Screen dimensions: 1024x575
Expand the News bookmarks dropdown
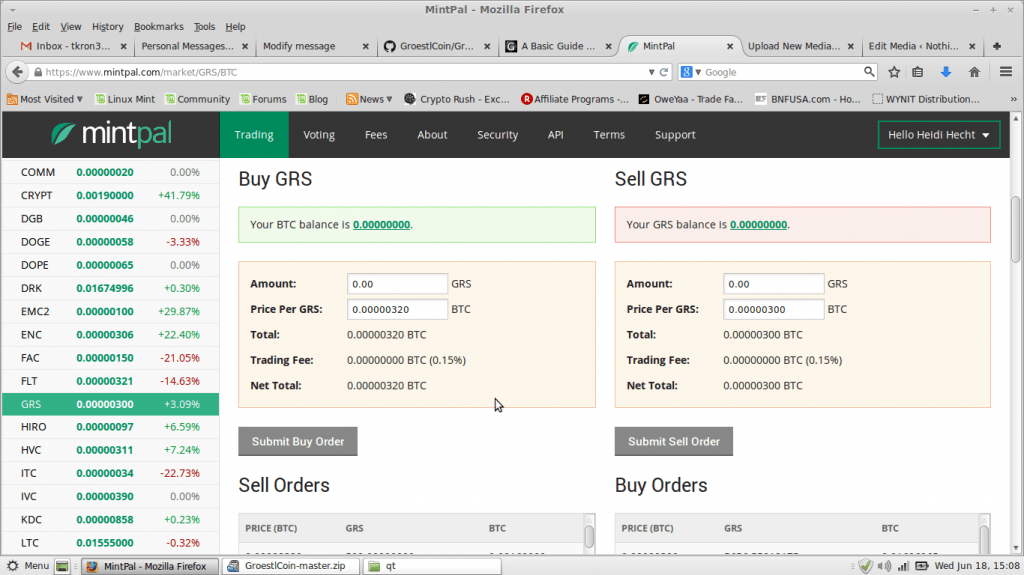click(369, 99)
